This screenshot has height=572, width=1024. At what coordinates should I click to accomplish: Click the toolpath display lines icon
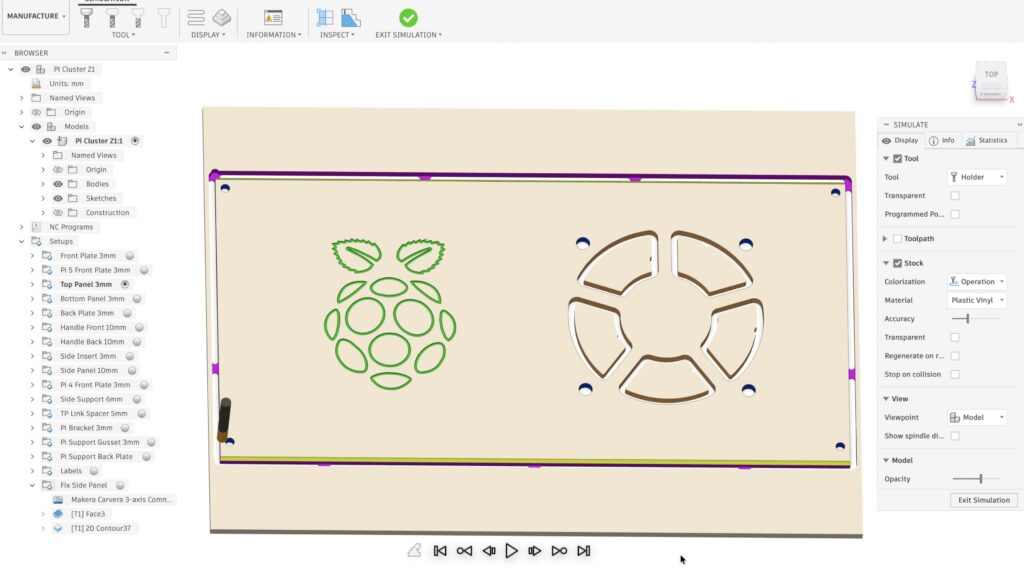(196, 18)
